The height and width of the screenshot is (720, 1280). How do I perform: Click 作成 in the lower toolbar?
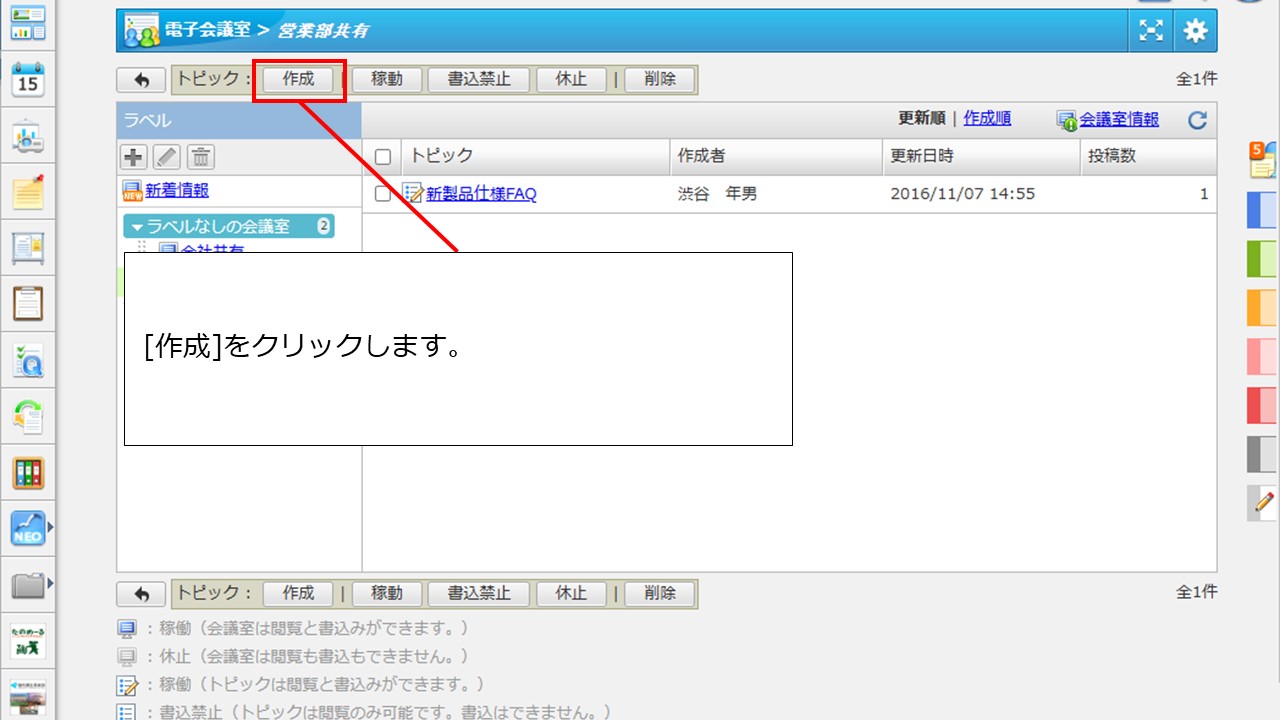tap(298, 594)
